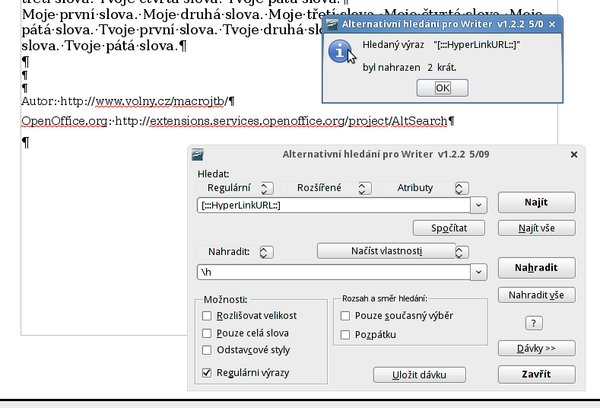Click text 'Tvoje pátá slova.' in document
The height and width of the screenshot is (408, 600).
click(x=121, y=46)
